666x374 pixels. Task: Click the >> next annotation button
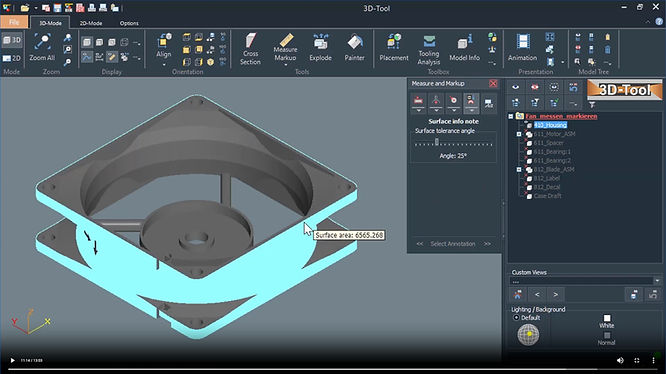click(x=487, y=244)
